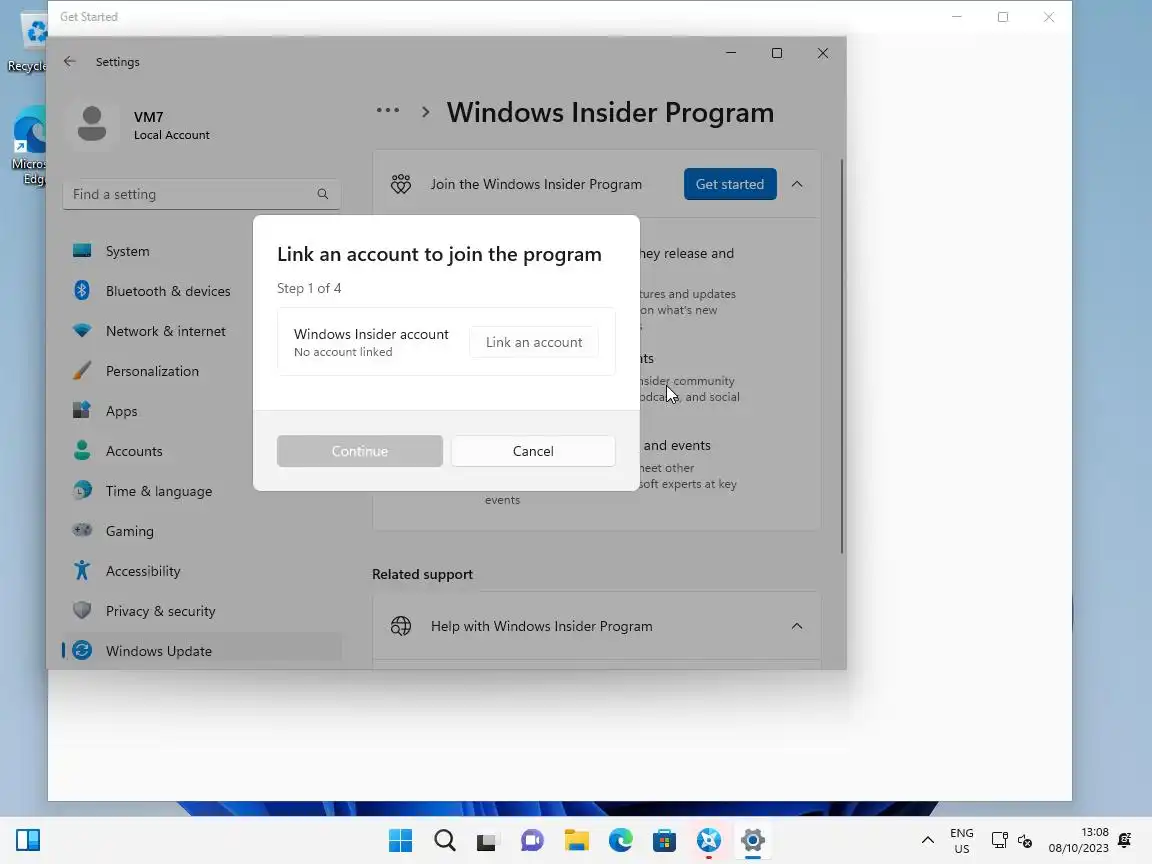1152x864 pixels.
Task: Open Bluetooth & devices settings
Action: (x=201, y=291)
